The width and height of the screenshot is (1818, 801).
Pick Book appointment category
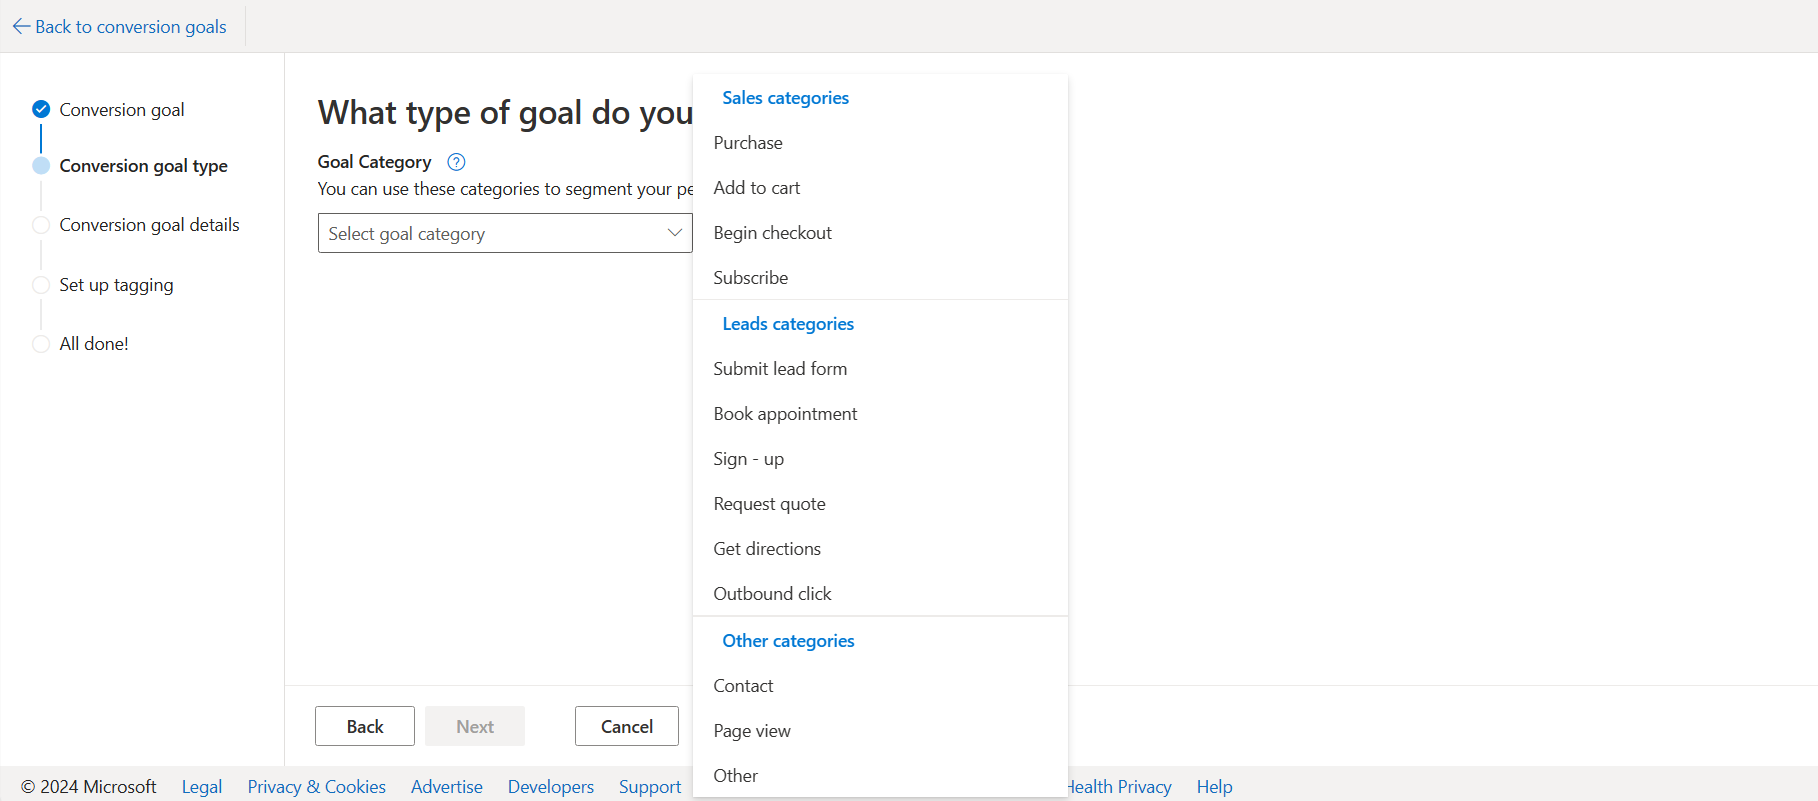(880, 414)
